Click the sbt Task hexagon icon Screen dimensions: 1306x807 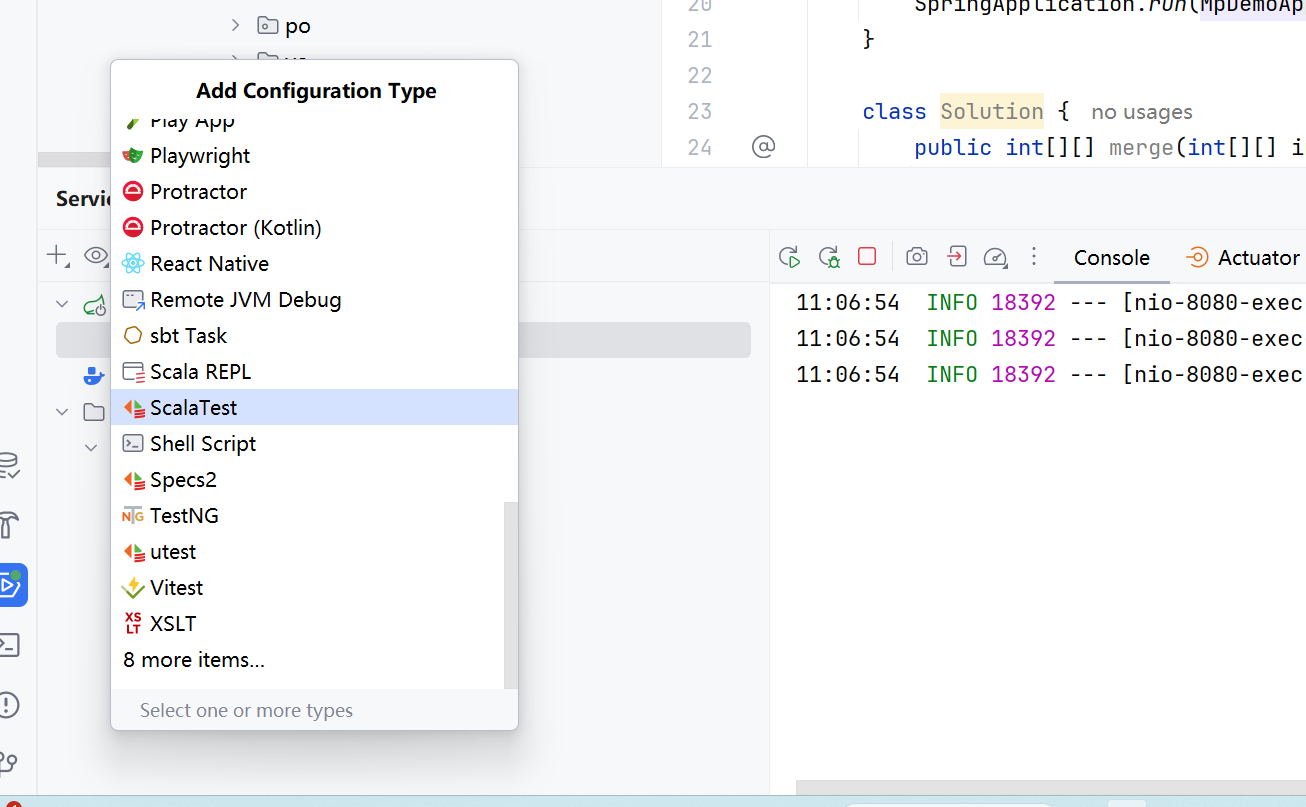133,336
